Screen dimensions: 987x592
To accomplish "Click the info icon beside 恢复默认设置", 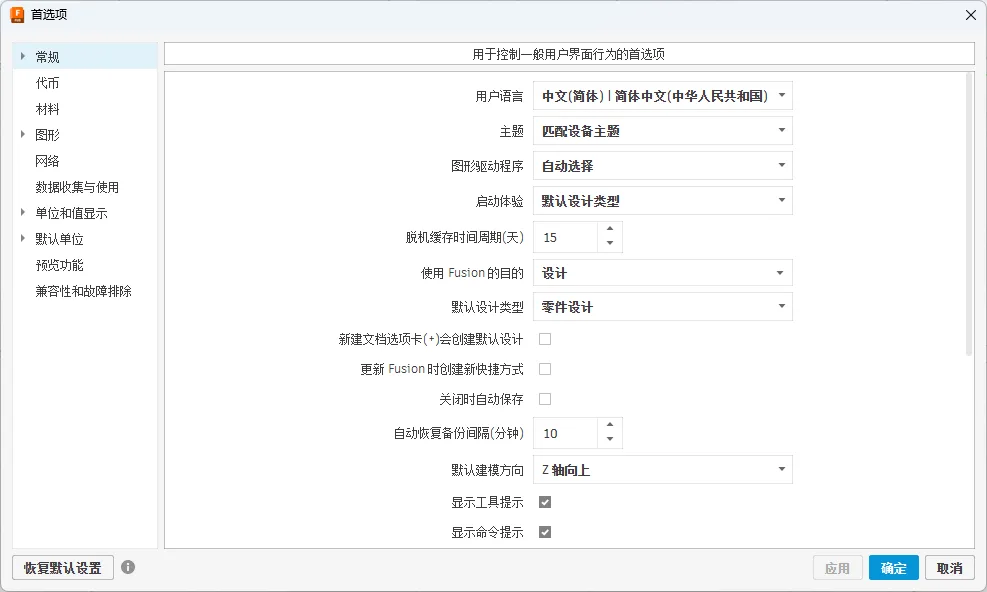I will [128, 567].
